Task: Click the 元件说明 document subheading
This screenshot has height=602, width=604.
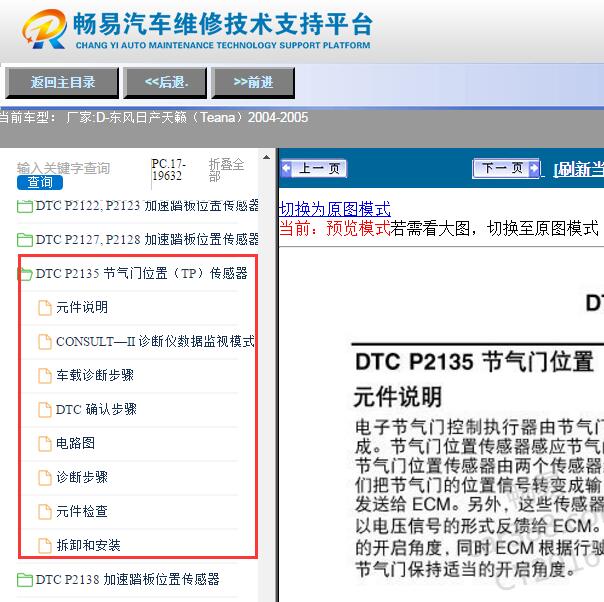Action: click(x=398, y=396)
